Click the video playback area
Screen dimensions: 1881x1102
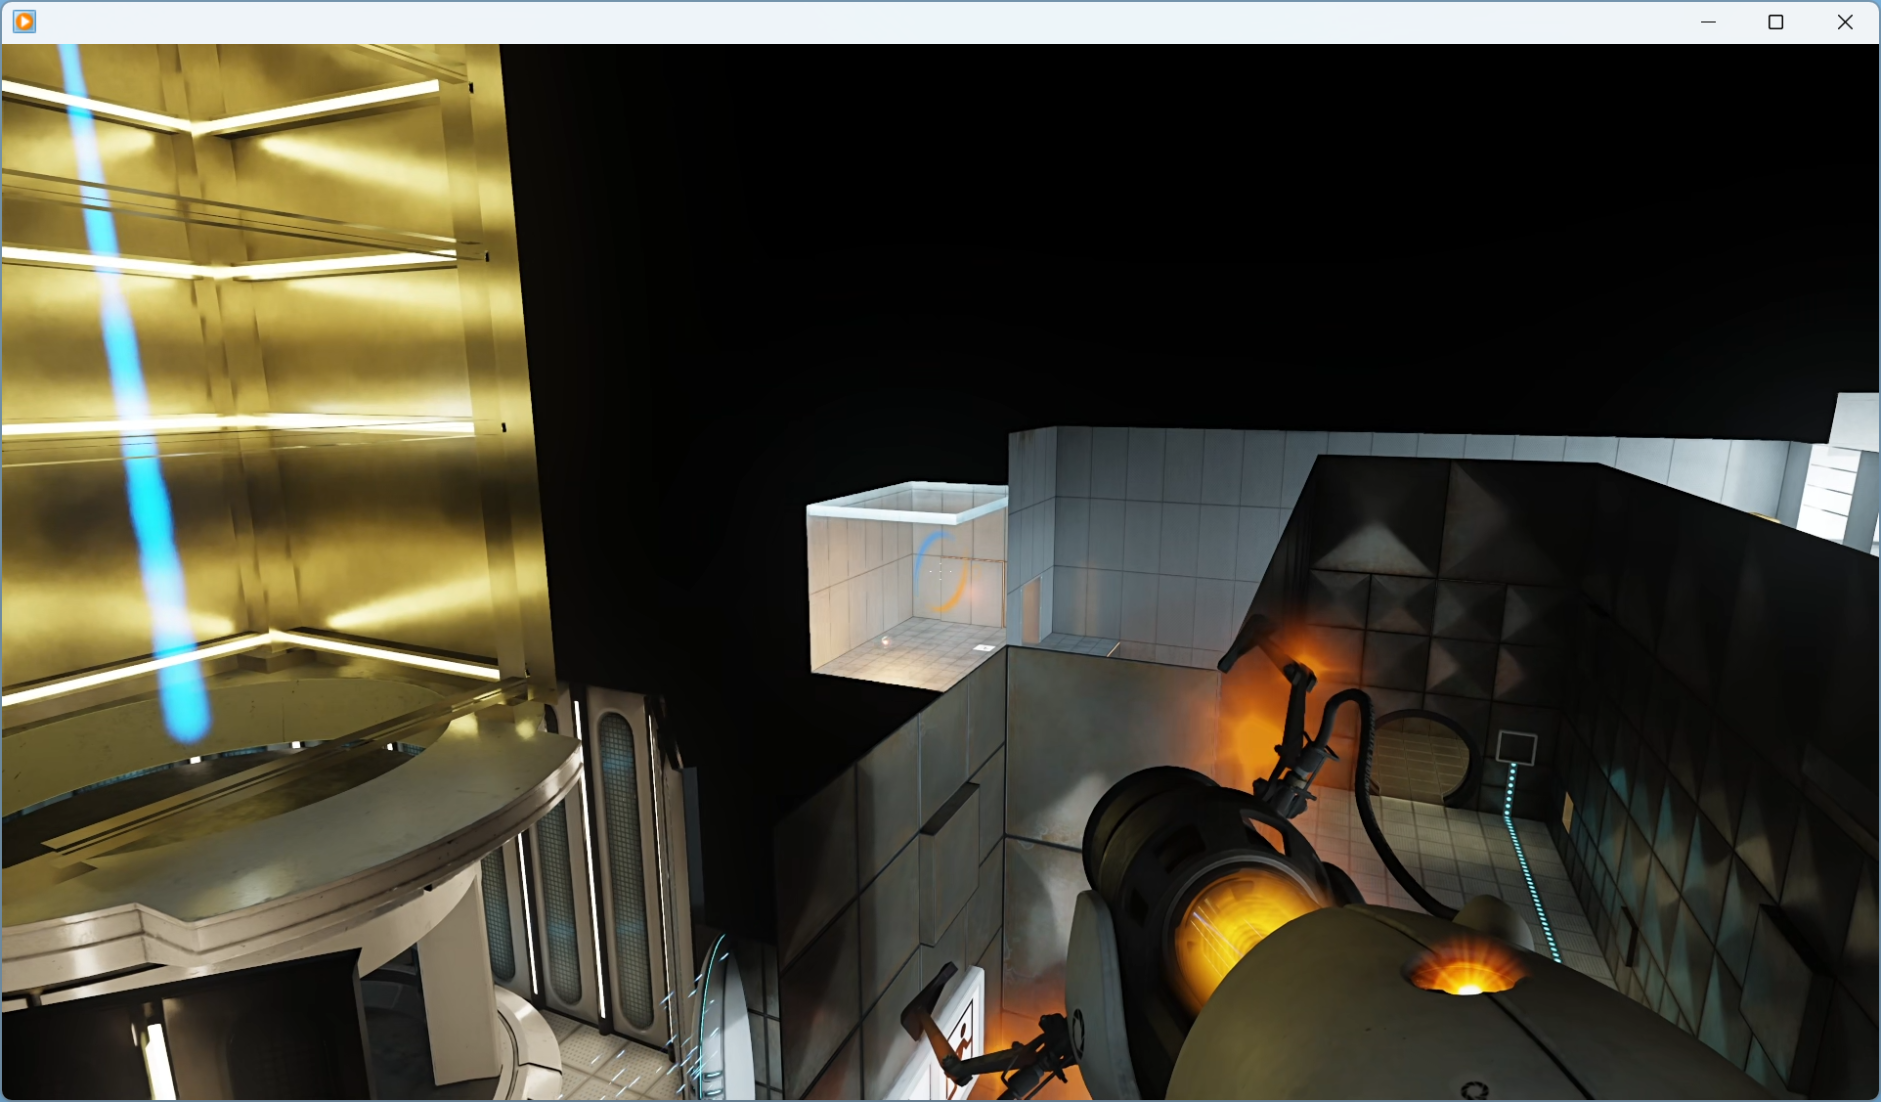point(940,571)
